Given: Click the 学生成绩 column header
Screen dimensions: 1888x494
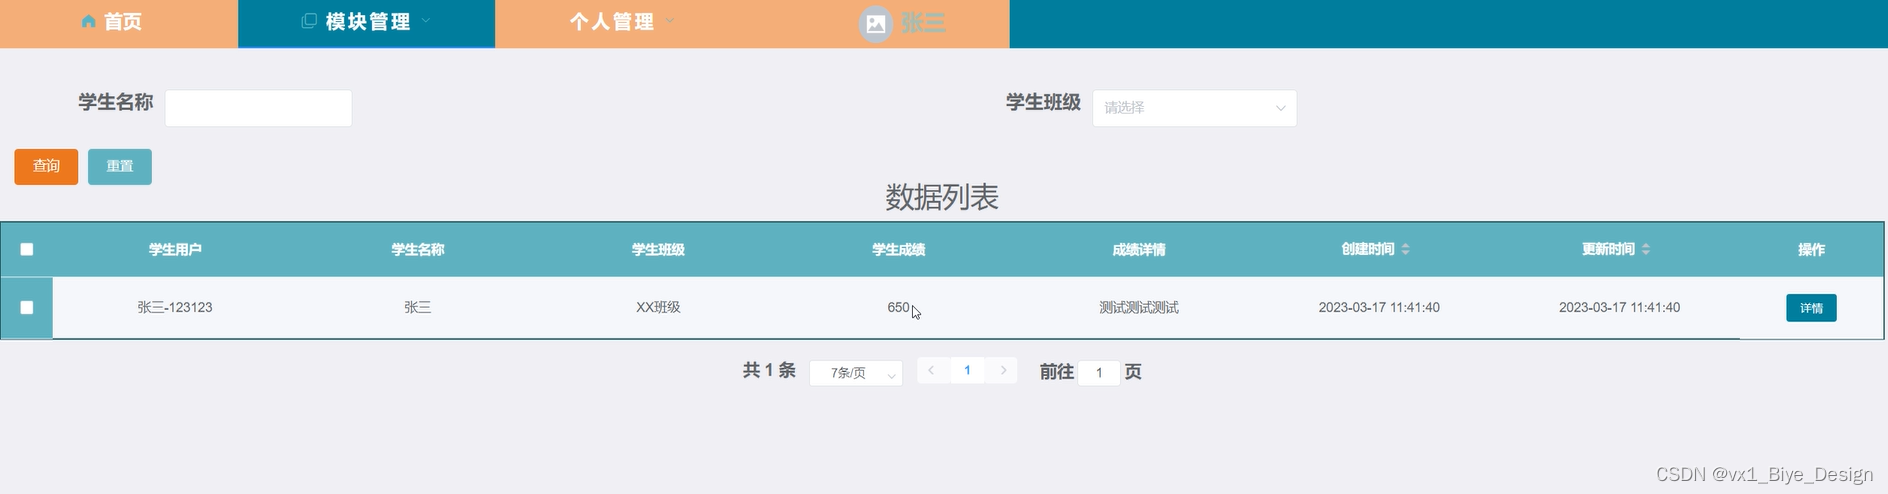Looking at the screenshot, I should pyautogui.click(x=898, y=249).
